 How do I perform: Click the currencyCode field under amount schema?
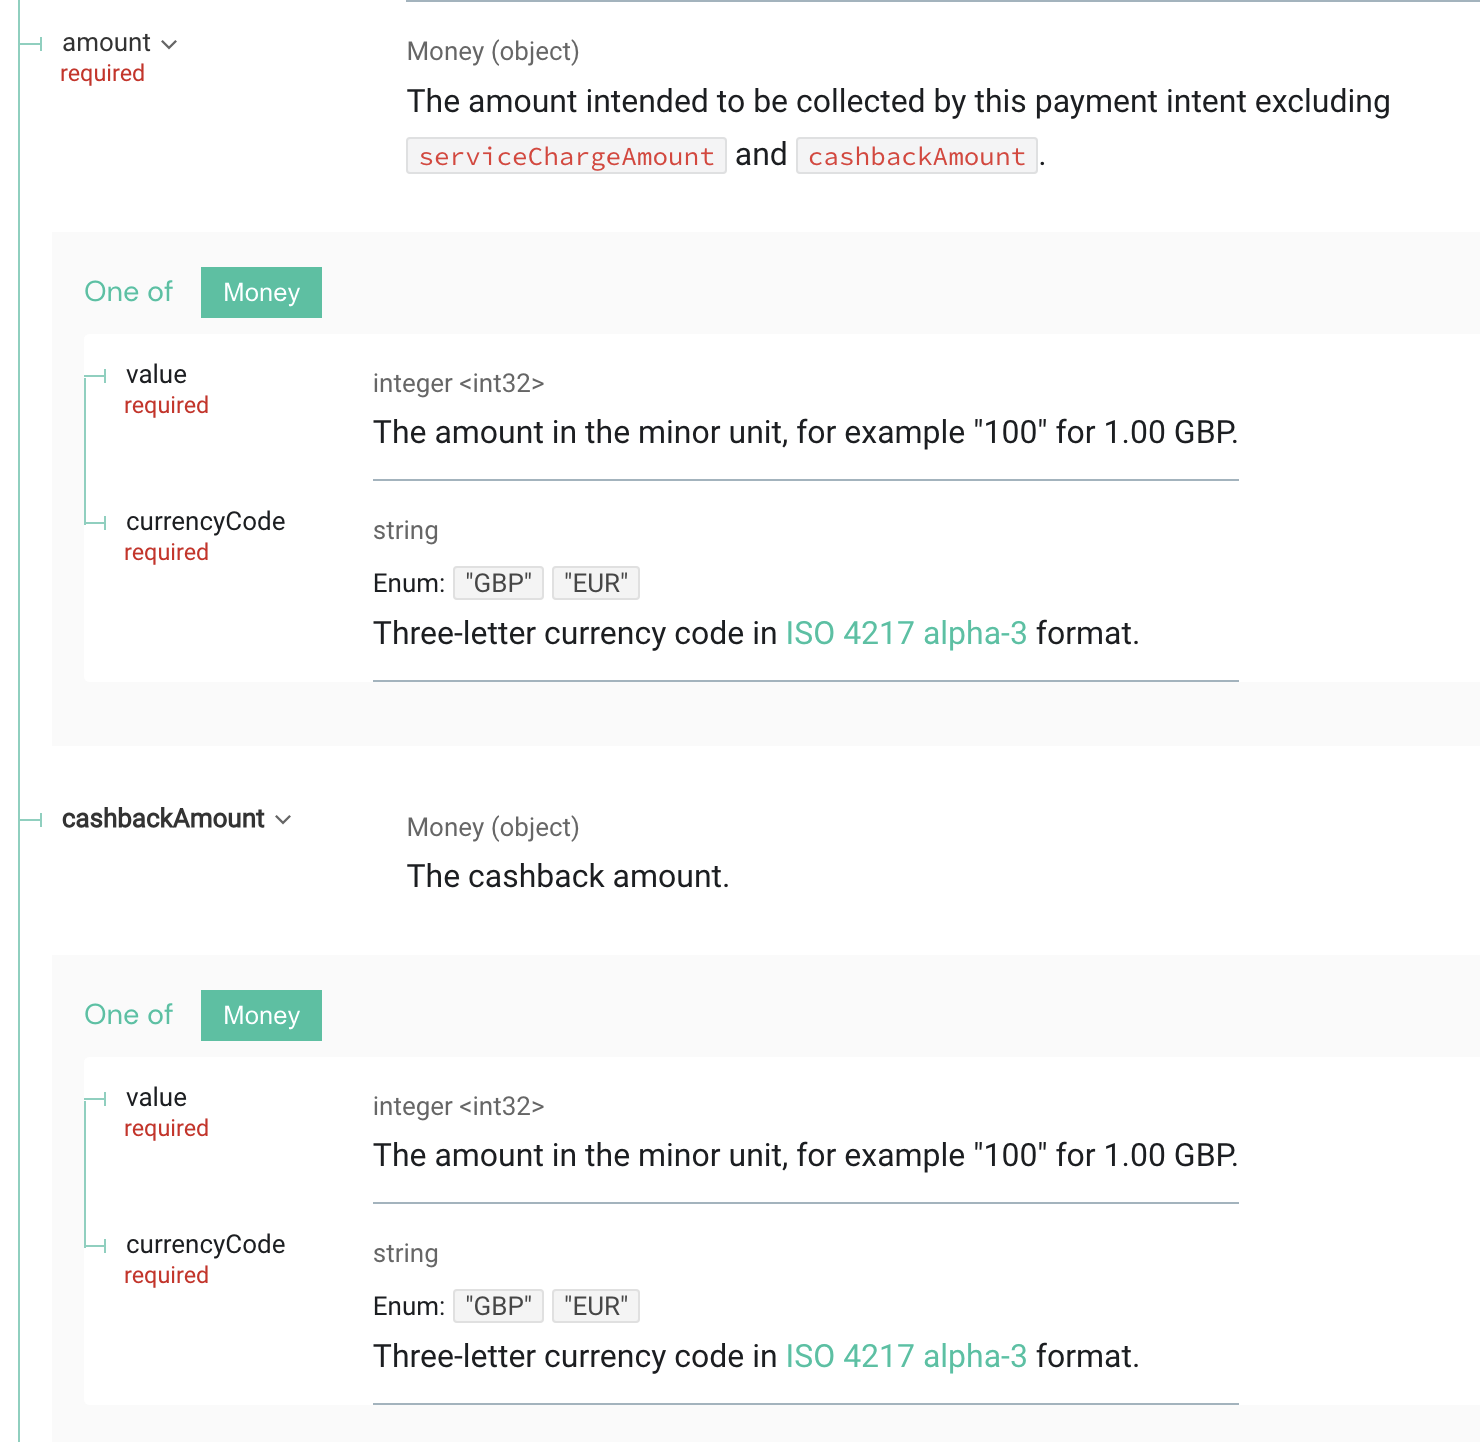[x=205, y=521]
